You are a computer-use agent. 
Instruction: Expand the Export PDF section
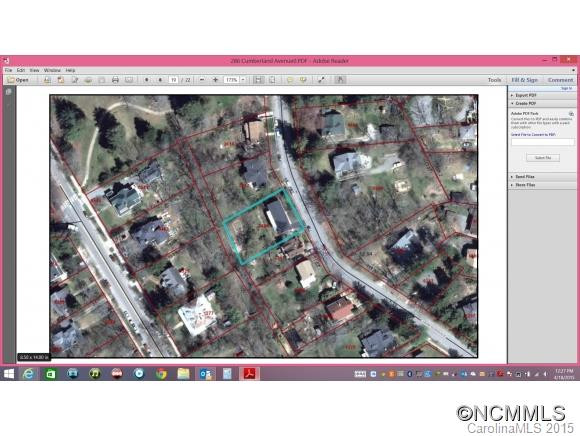[x=542, y=95]
